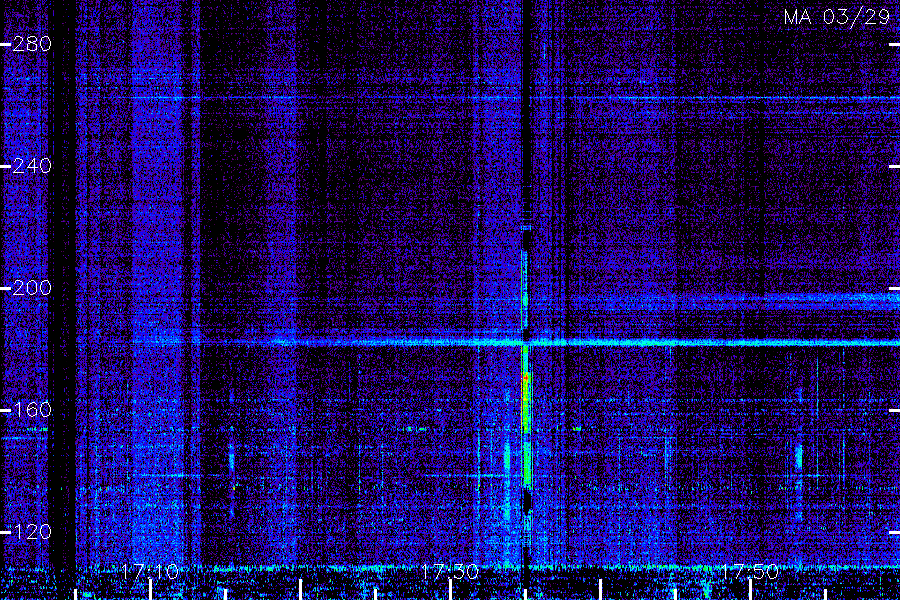Click the 240 frequency axis label
The image size is (900, 600).
[x=32, y=167]
